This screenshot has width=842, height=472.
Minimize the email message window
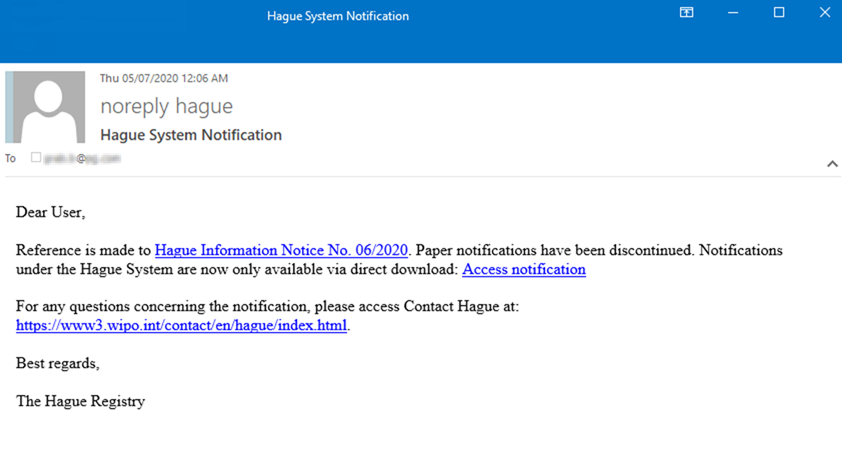point(733,13)
